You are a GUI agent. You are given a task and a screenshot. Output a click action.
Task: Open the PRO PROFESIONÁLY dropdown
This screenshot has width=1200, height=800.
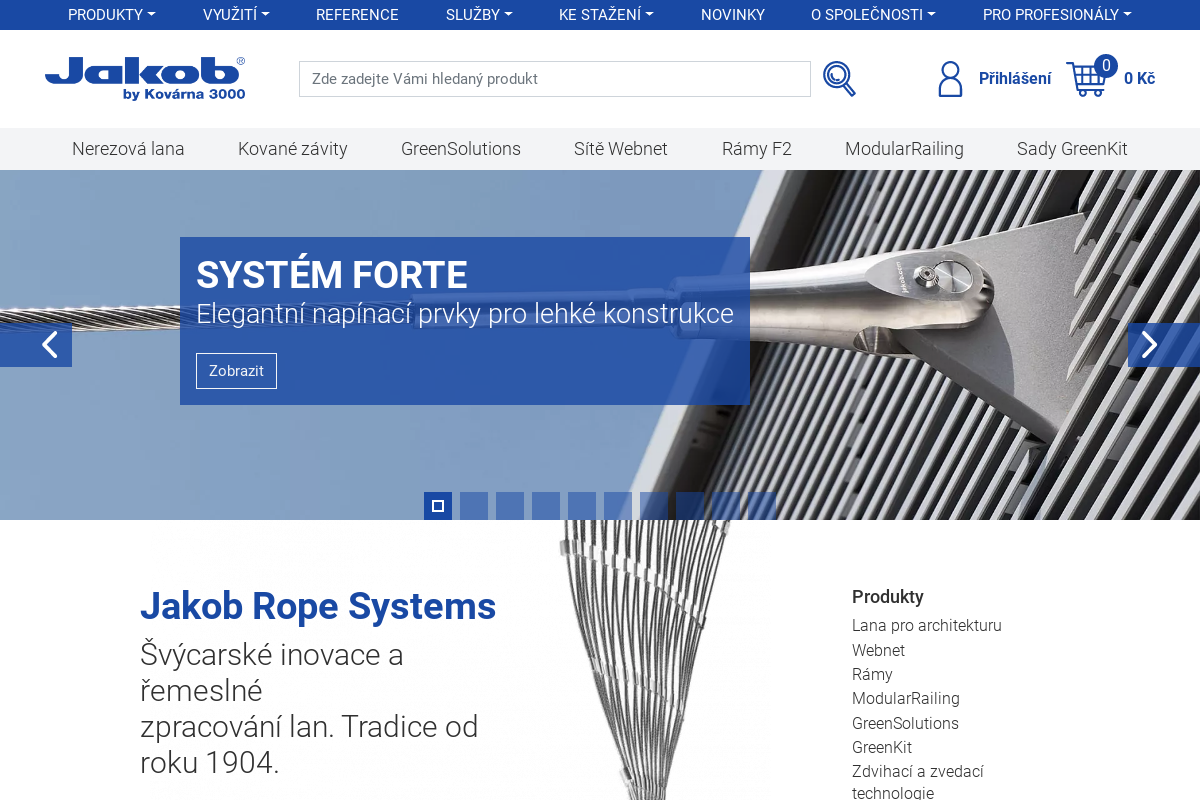[x=1056, y=15]
